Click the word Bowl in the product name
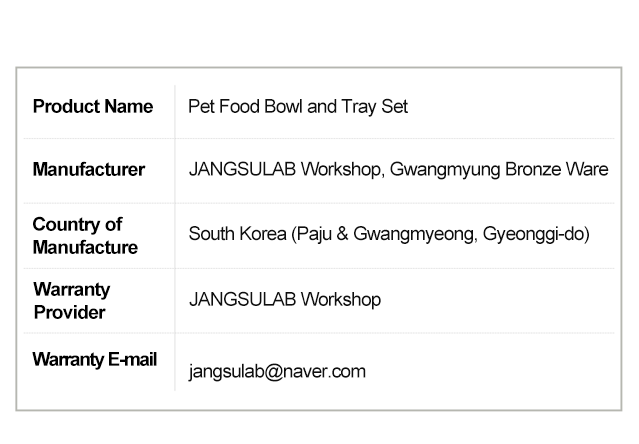The width and height of the screenshot is (639, 444). [x=283, y=107]
